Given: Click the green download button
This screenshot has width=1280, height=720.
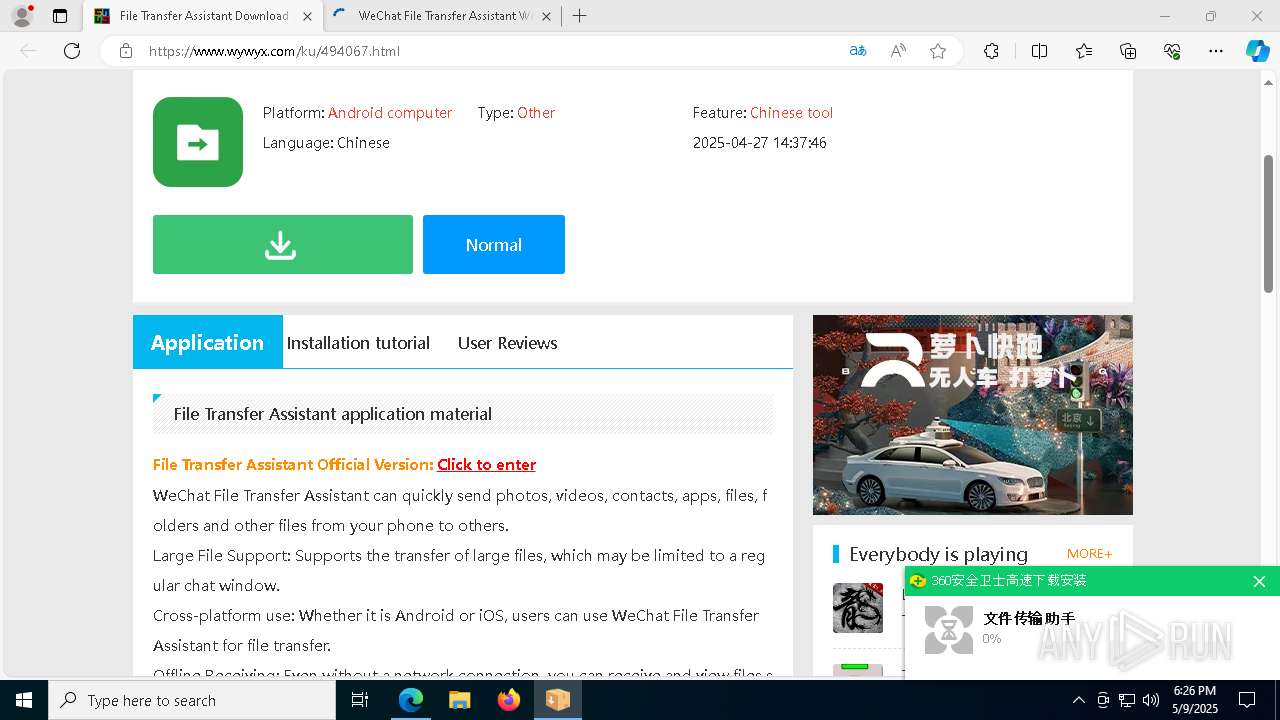Looking at the screenshot, I should pos(283,244).
